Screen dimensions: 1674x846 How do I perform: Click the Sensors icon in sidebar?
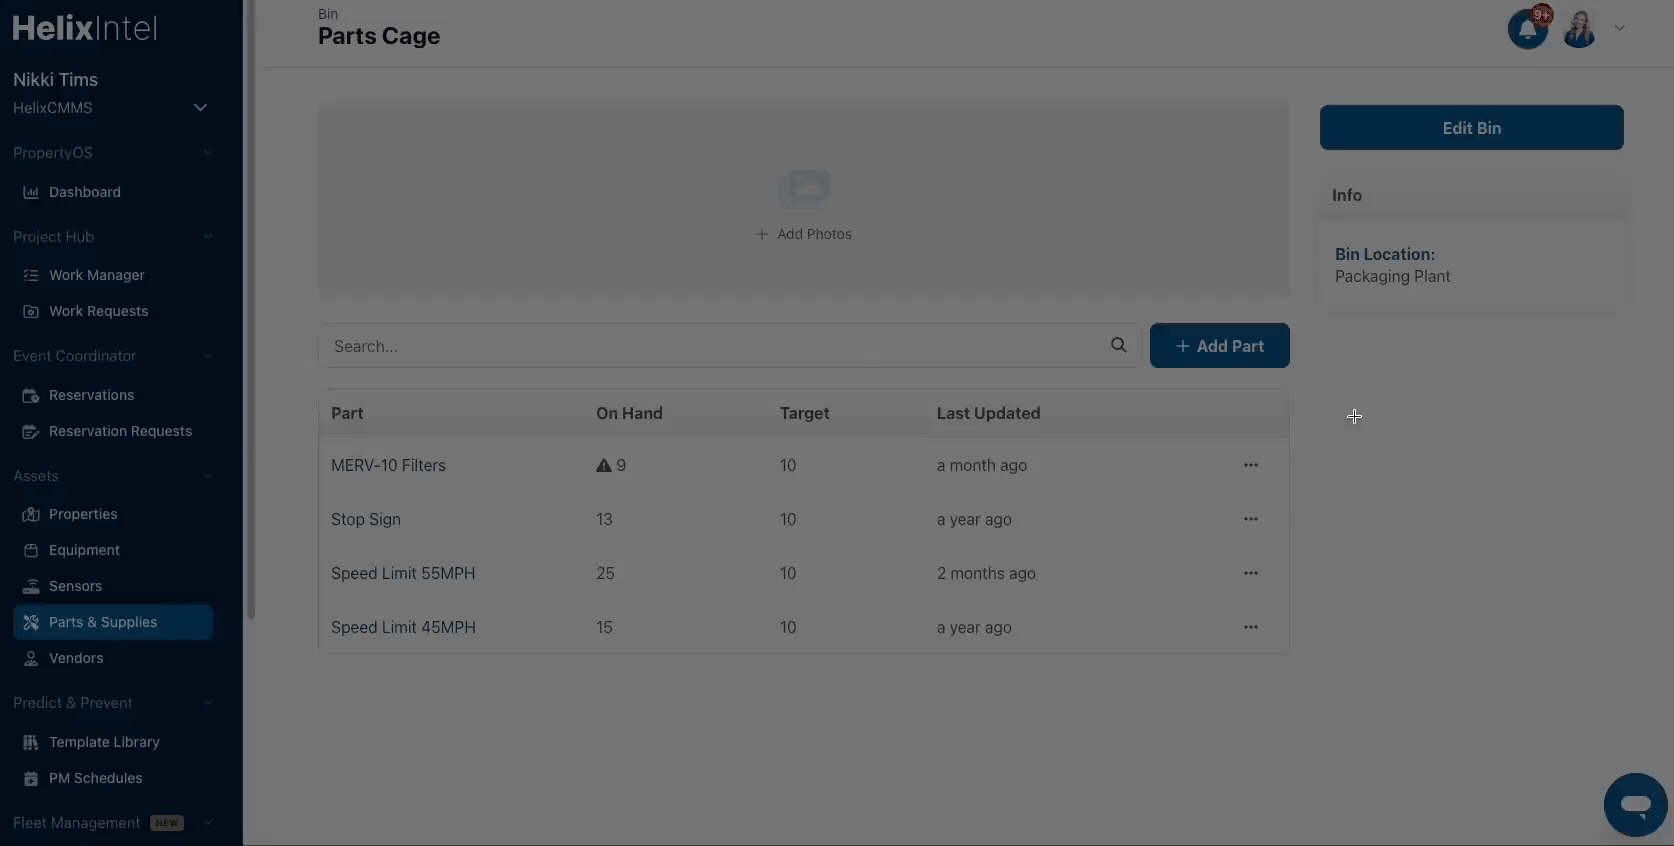pyautogui.click(x=31, y=586)
